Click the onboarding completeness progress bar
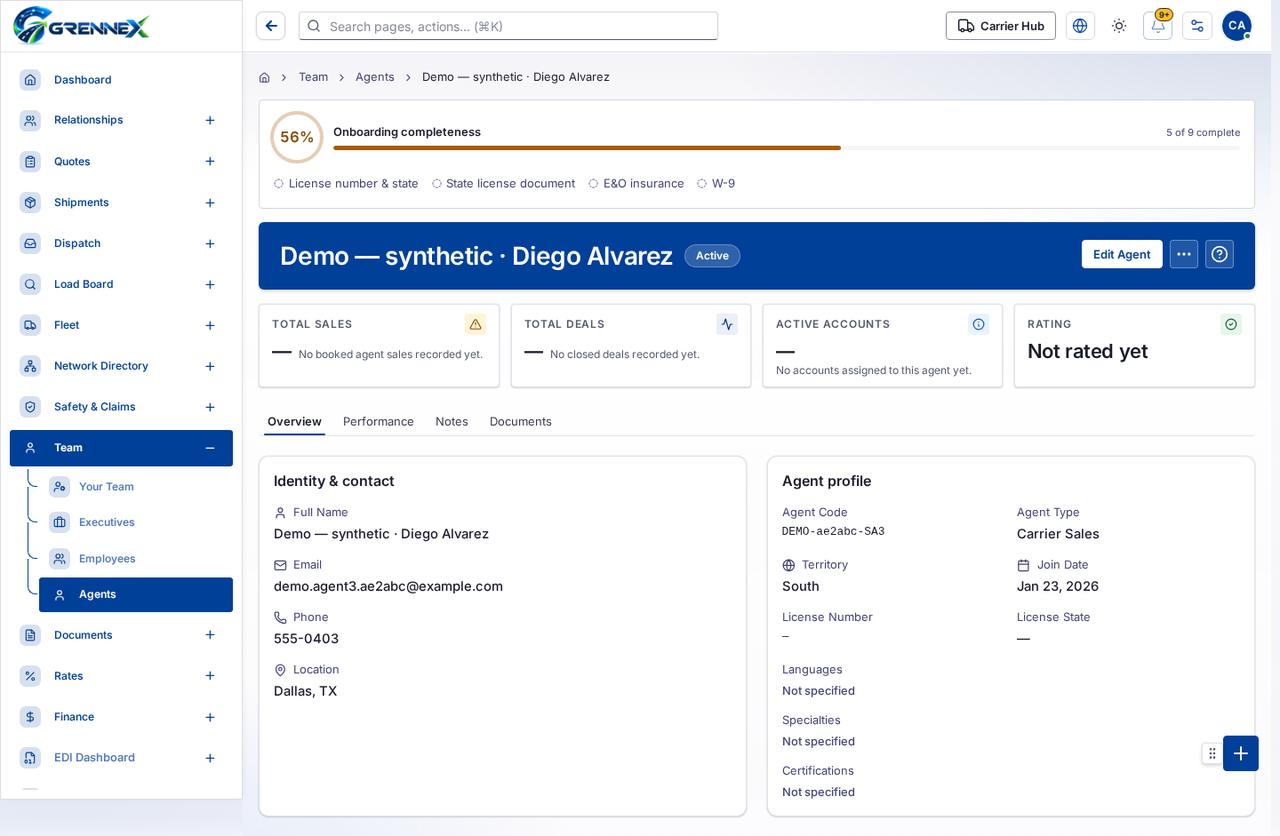Viewport: 1280px width, 836px height. (786, 148)
